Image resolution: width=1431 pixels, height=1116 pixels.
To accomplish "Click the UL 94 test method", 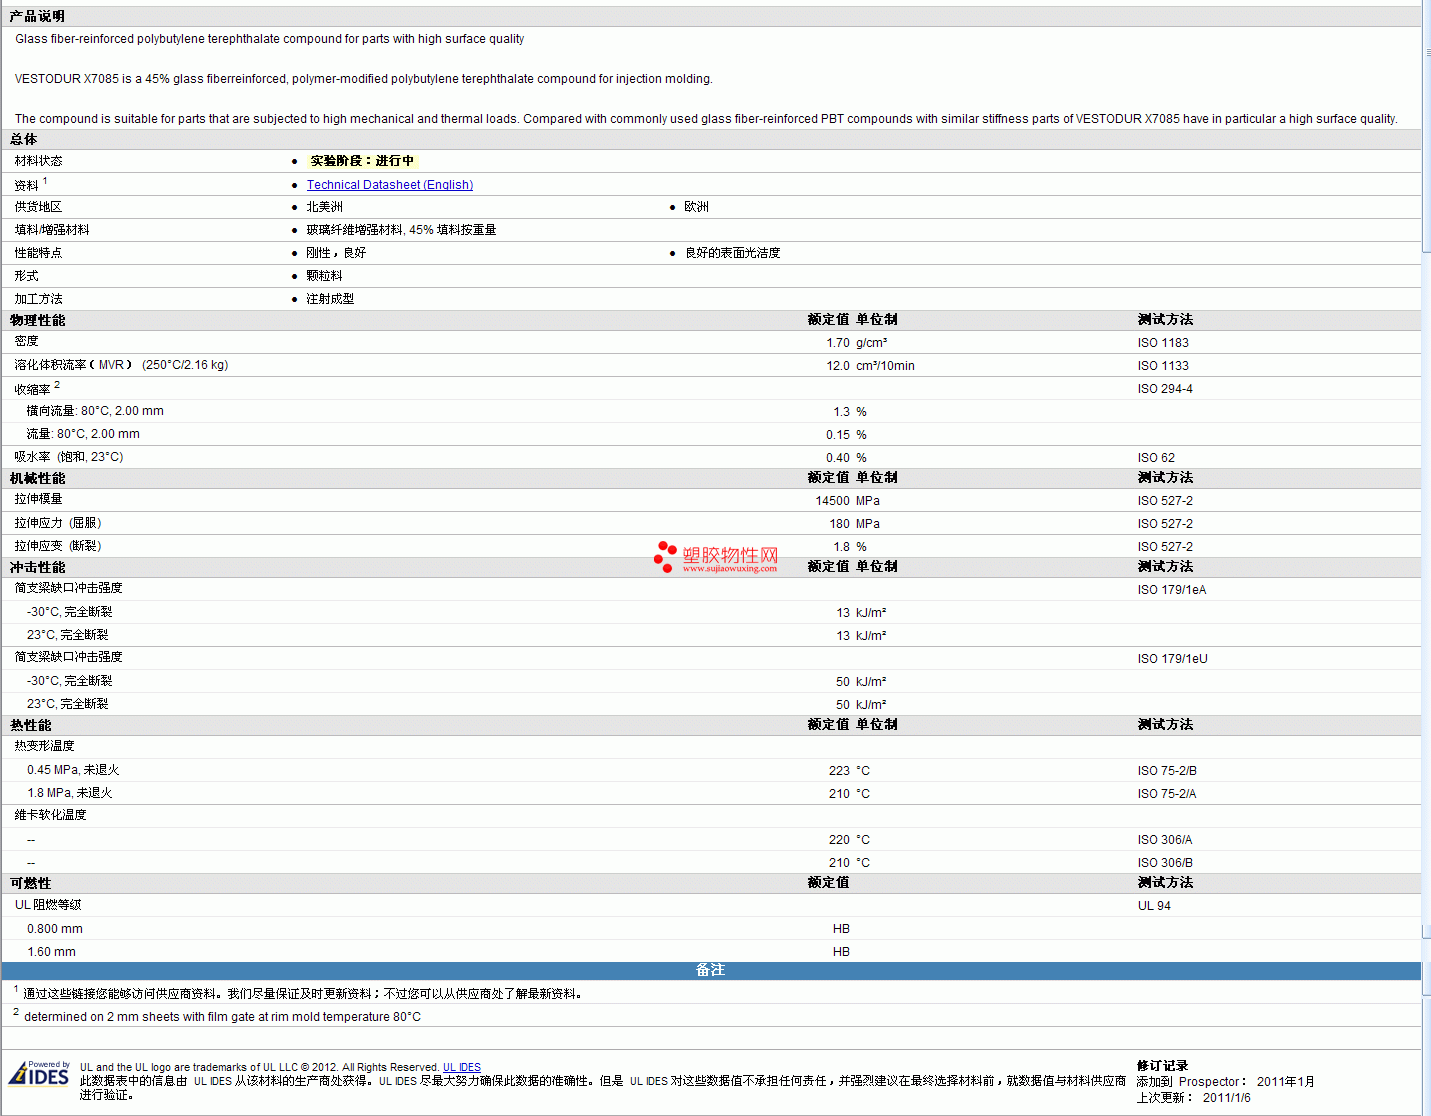I will [x=1154, y=906].
